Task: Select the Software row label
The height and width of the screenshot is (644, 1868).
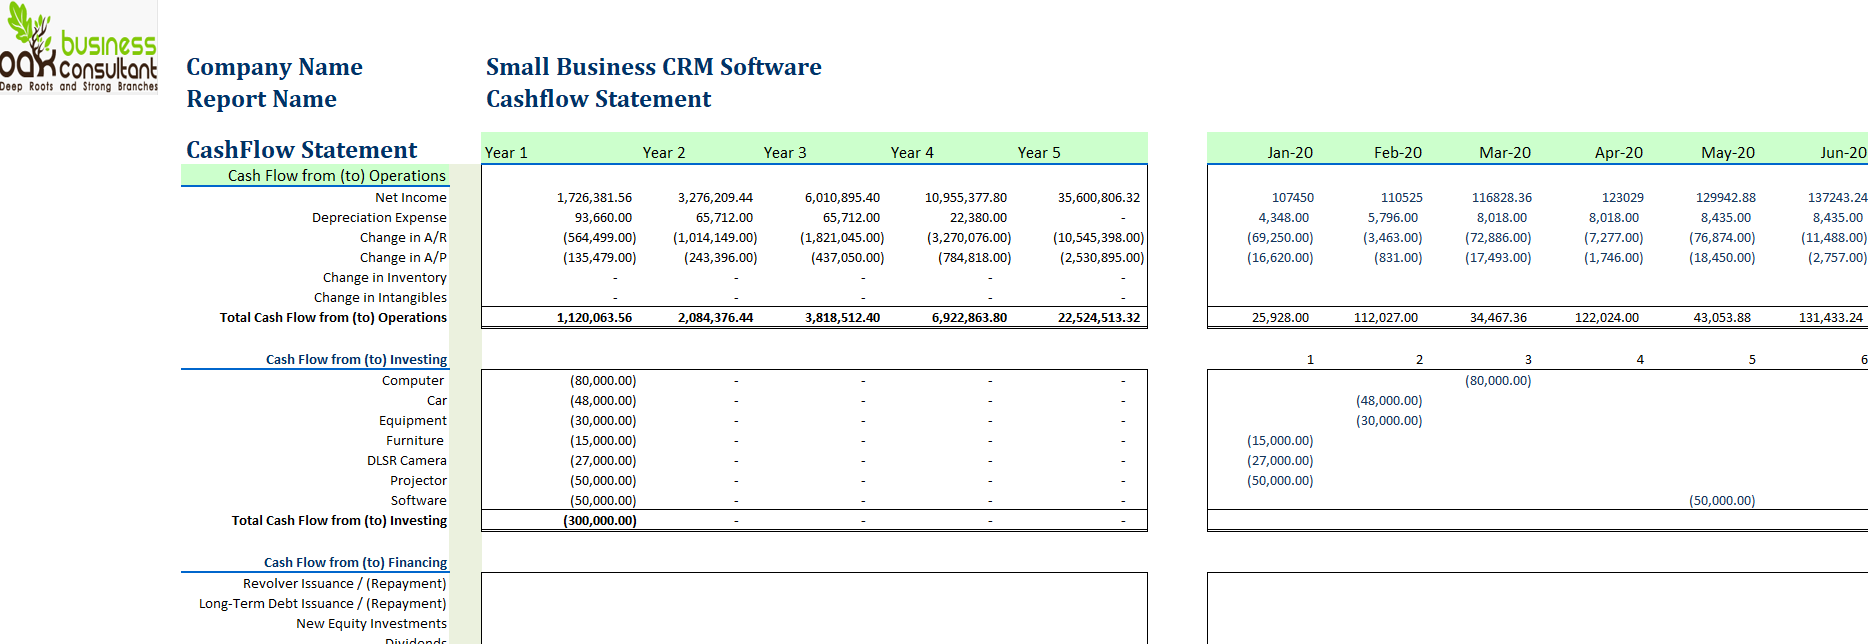Action: [x=419, y=501]
